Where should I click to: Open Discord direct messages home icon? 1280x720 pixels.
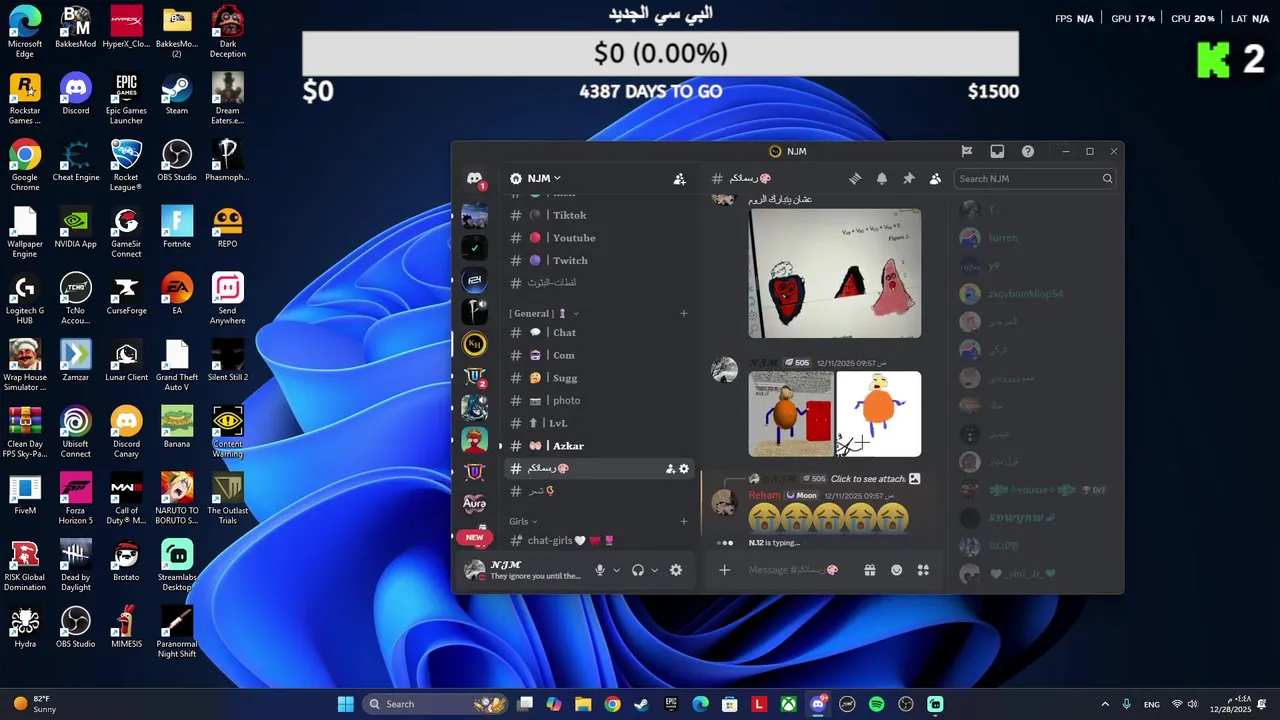tap(475, 179)
